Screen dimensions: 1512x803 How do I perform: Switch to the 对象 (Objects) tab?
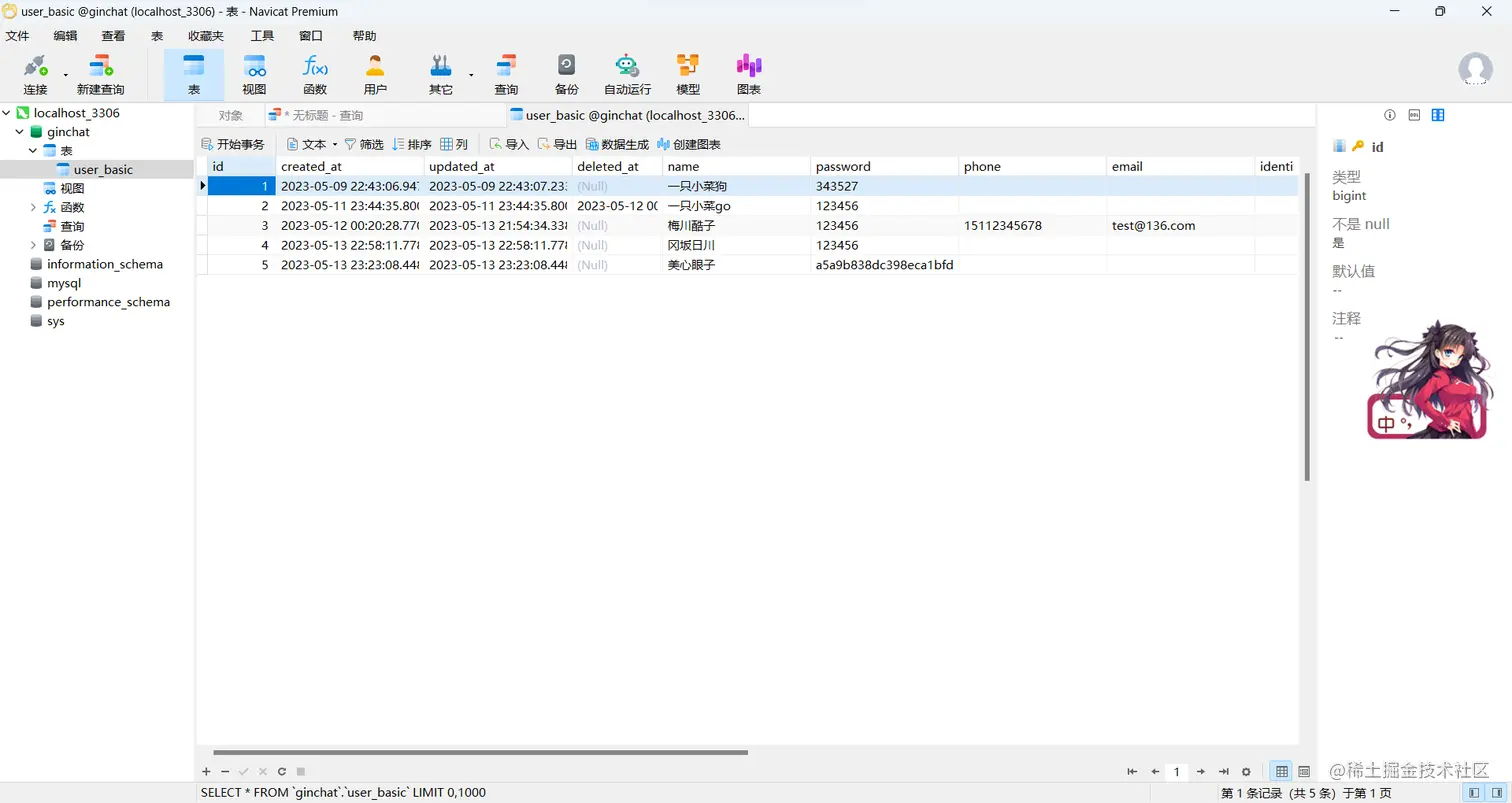[x=231, y=116]
